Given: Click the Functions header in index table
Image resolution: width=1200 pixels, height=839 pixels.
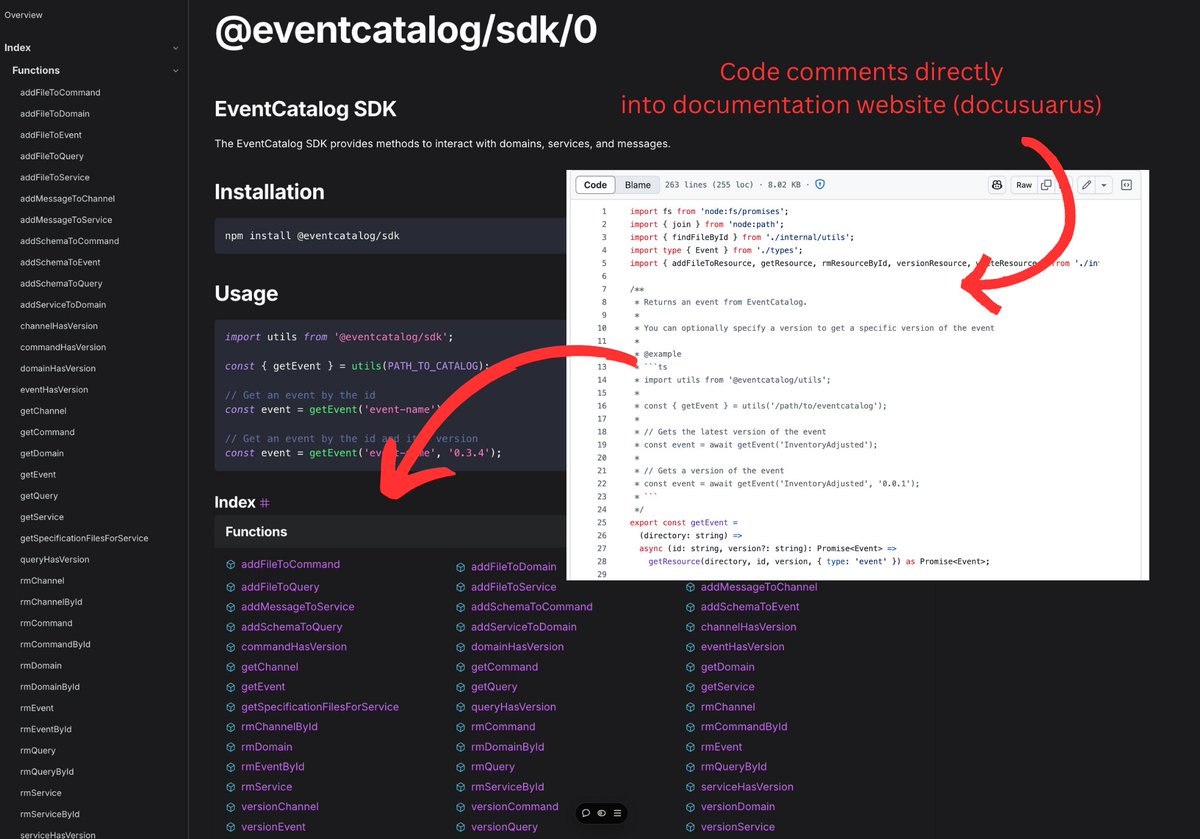Looking at the screenshot, I should pyautogui.click(x=256, y=532).
